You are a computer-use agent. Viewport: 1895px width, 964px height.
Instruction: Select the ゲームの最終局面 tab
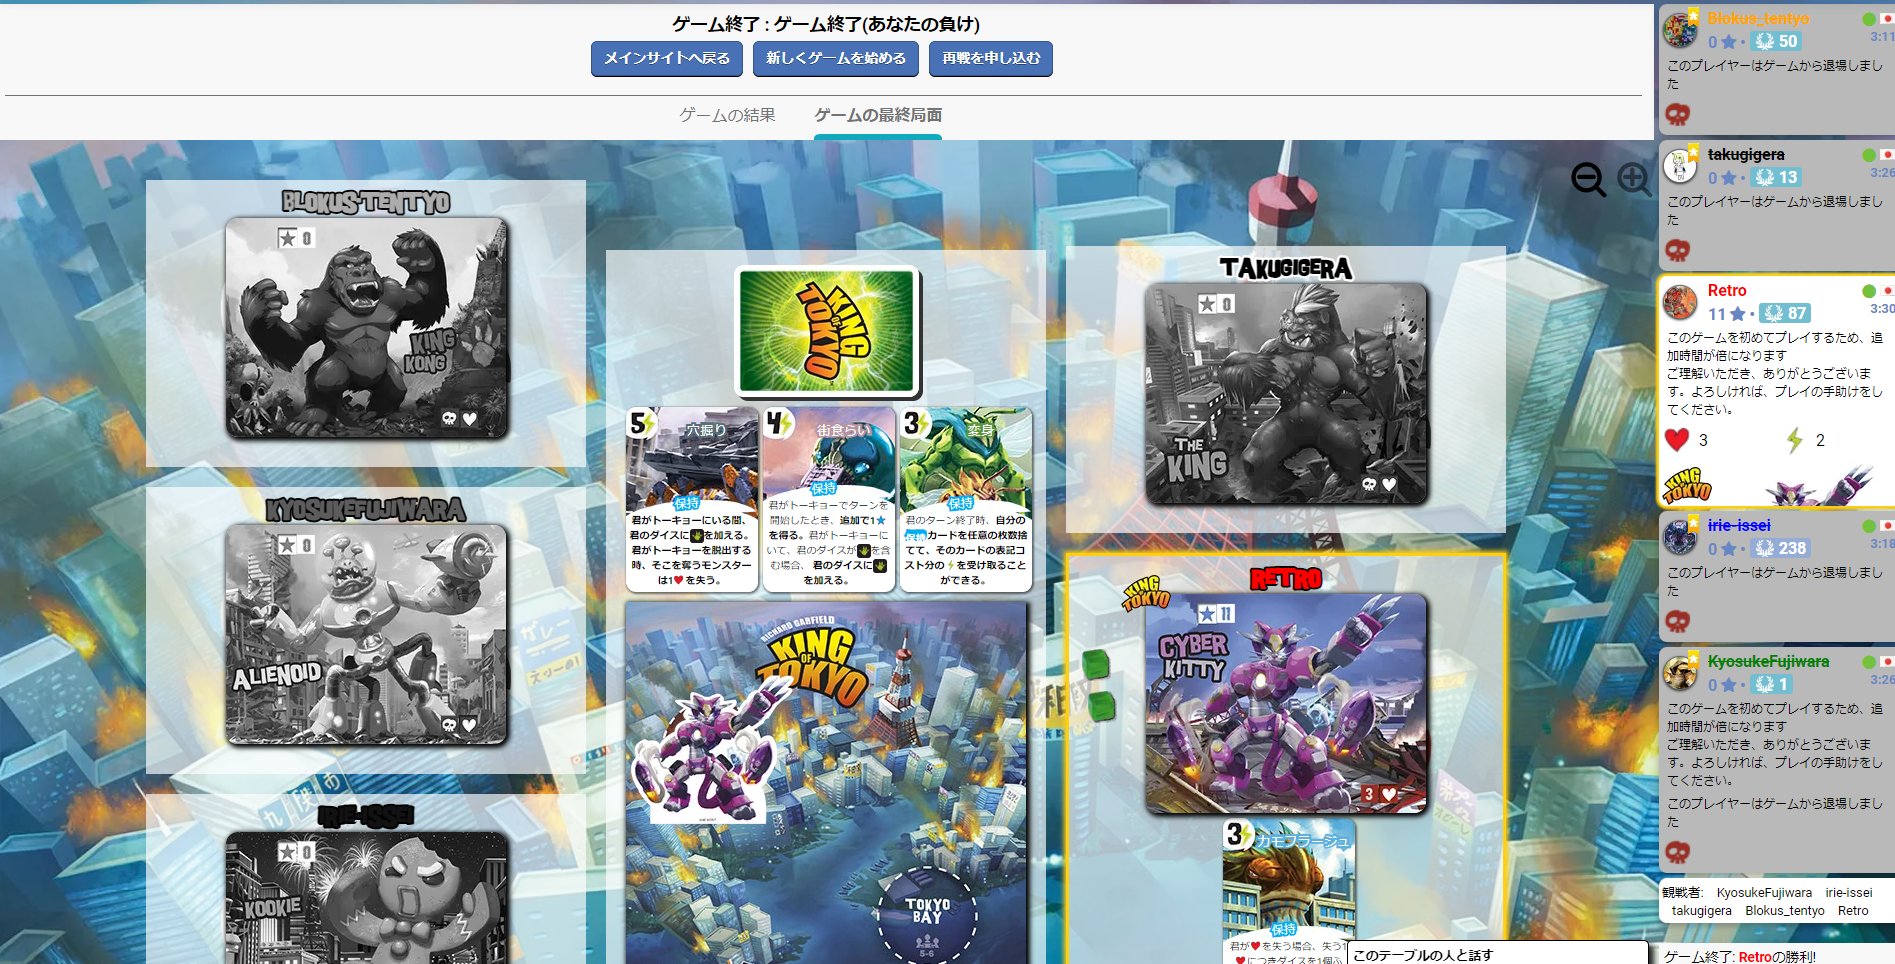point(878,115)
